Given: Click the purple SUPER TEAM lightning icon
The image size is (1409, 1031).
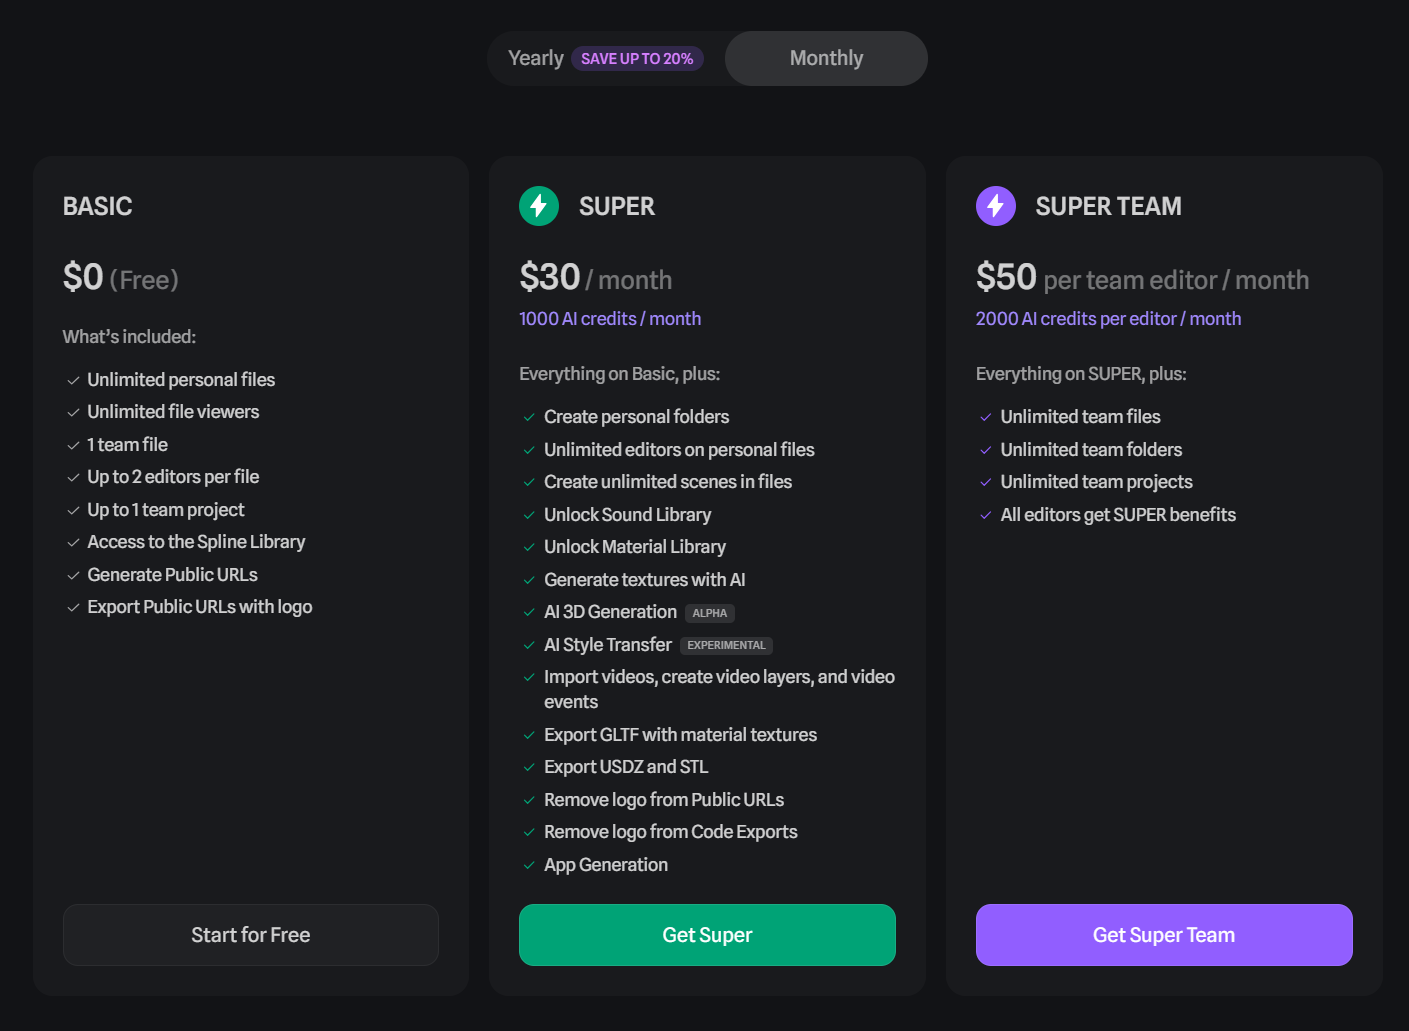Looking at the screenshot, I should [995, 206].
